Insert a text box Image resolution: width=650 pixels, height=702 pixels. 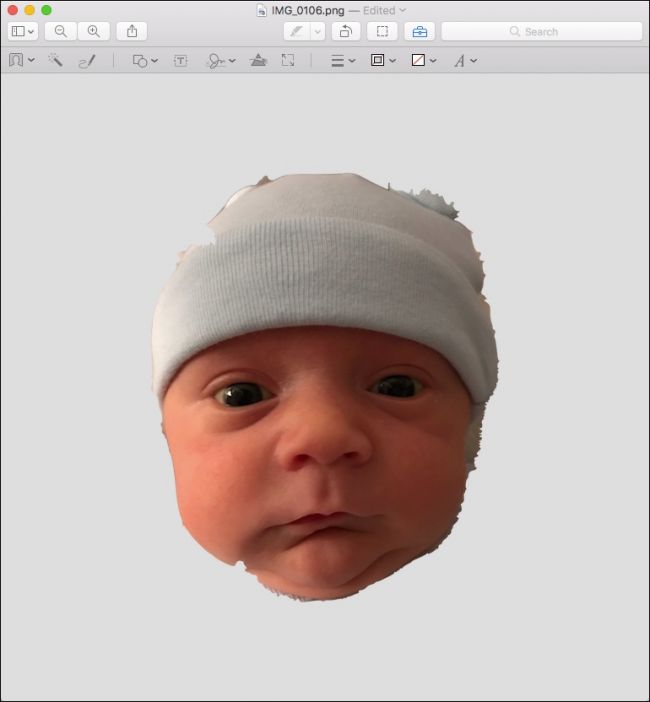point(180,61)
